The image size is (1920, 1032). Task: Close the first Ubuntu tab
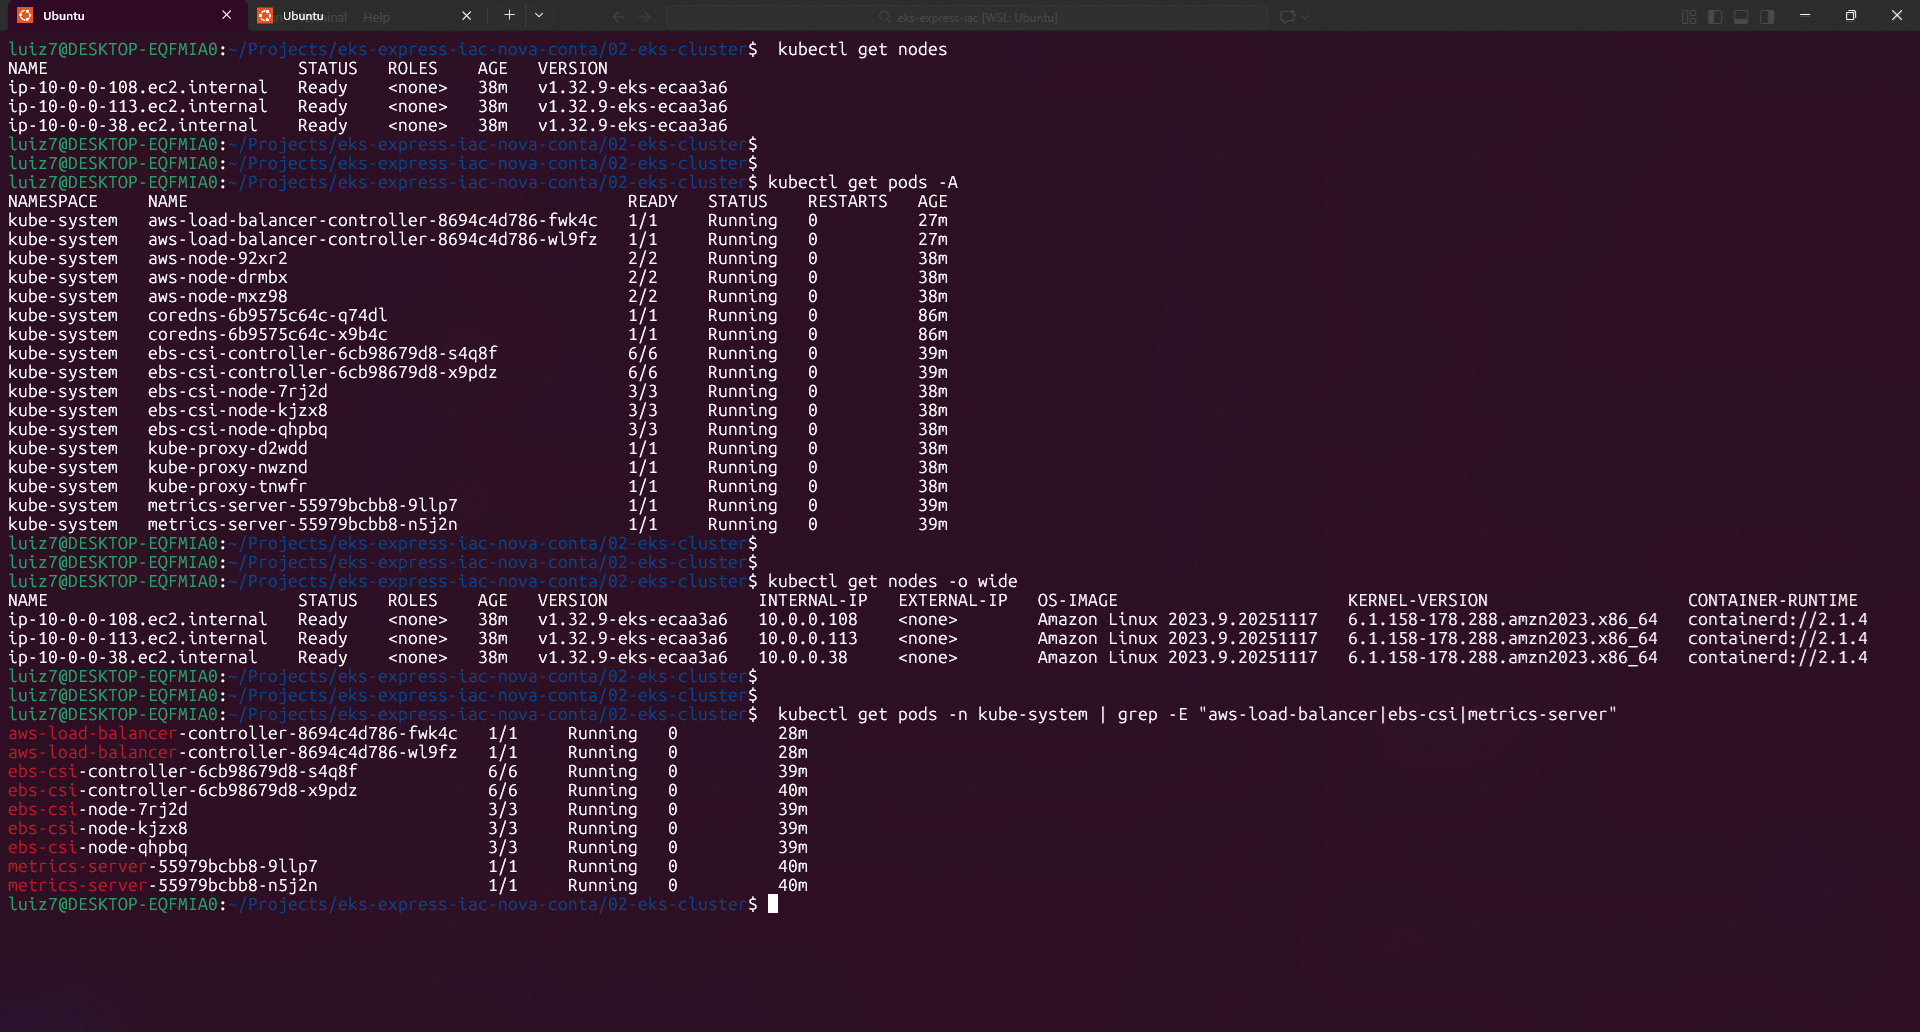tap(227, 16)
